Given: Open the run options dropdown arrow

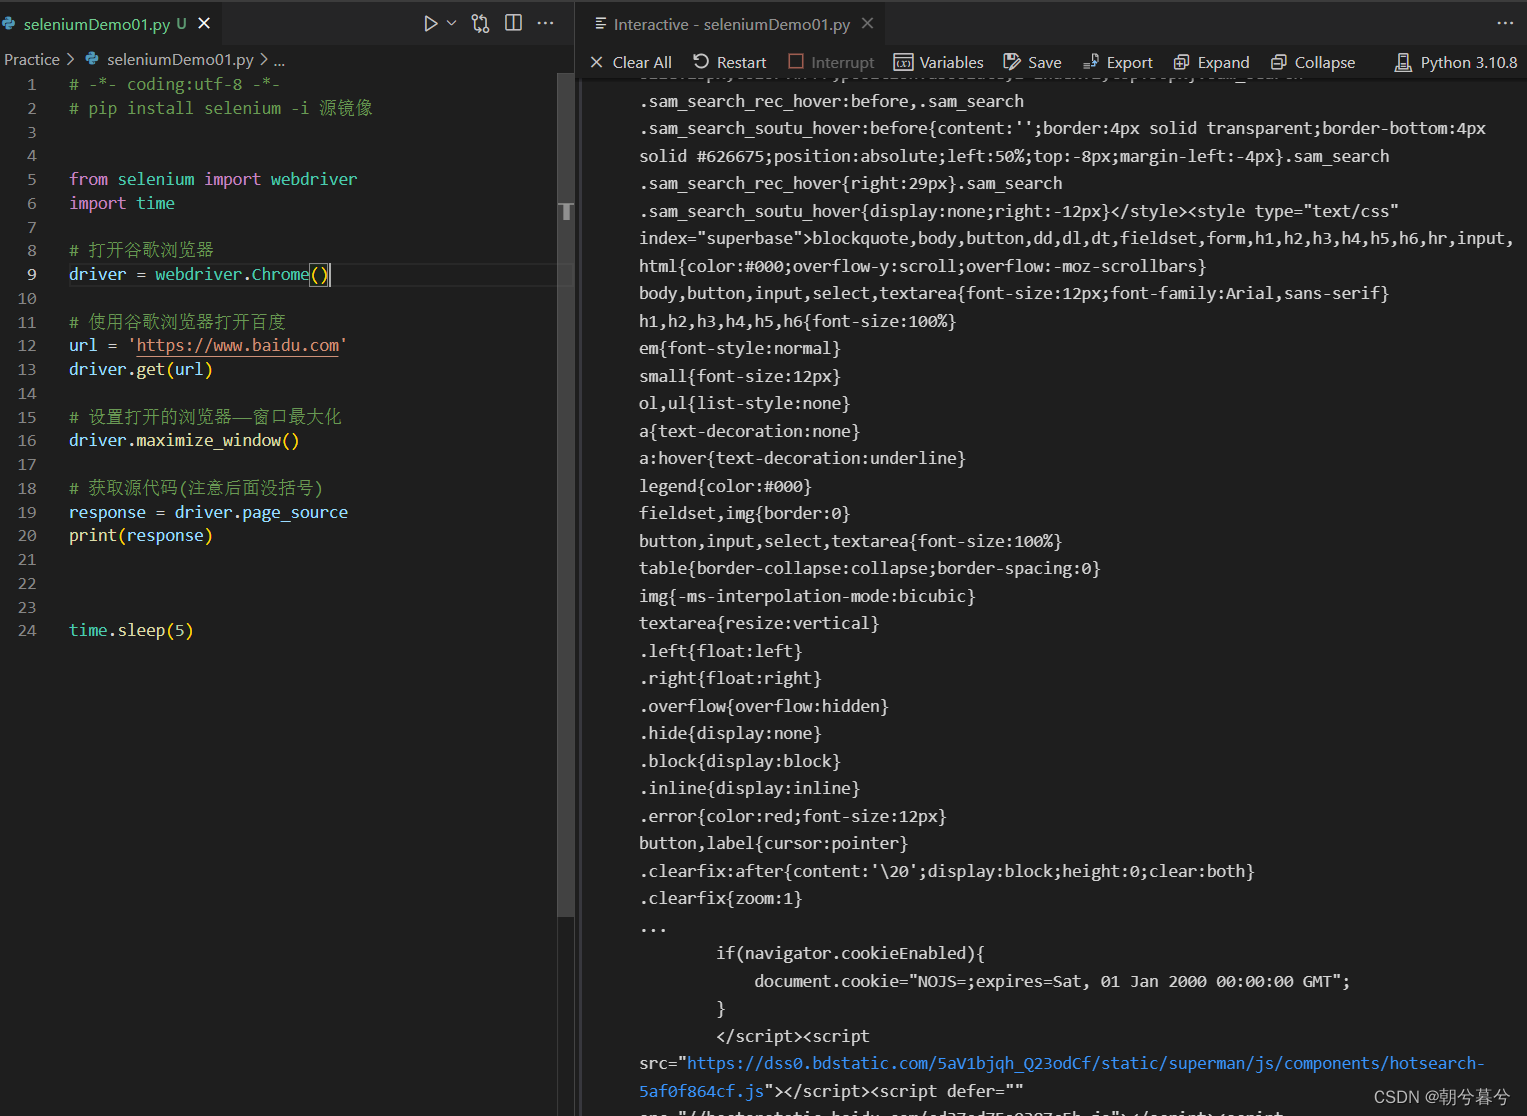Looking at the screenshot, I should pos(451,23).
